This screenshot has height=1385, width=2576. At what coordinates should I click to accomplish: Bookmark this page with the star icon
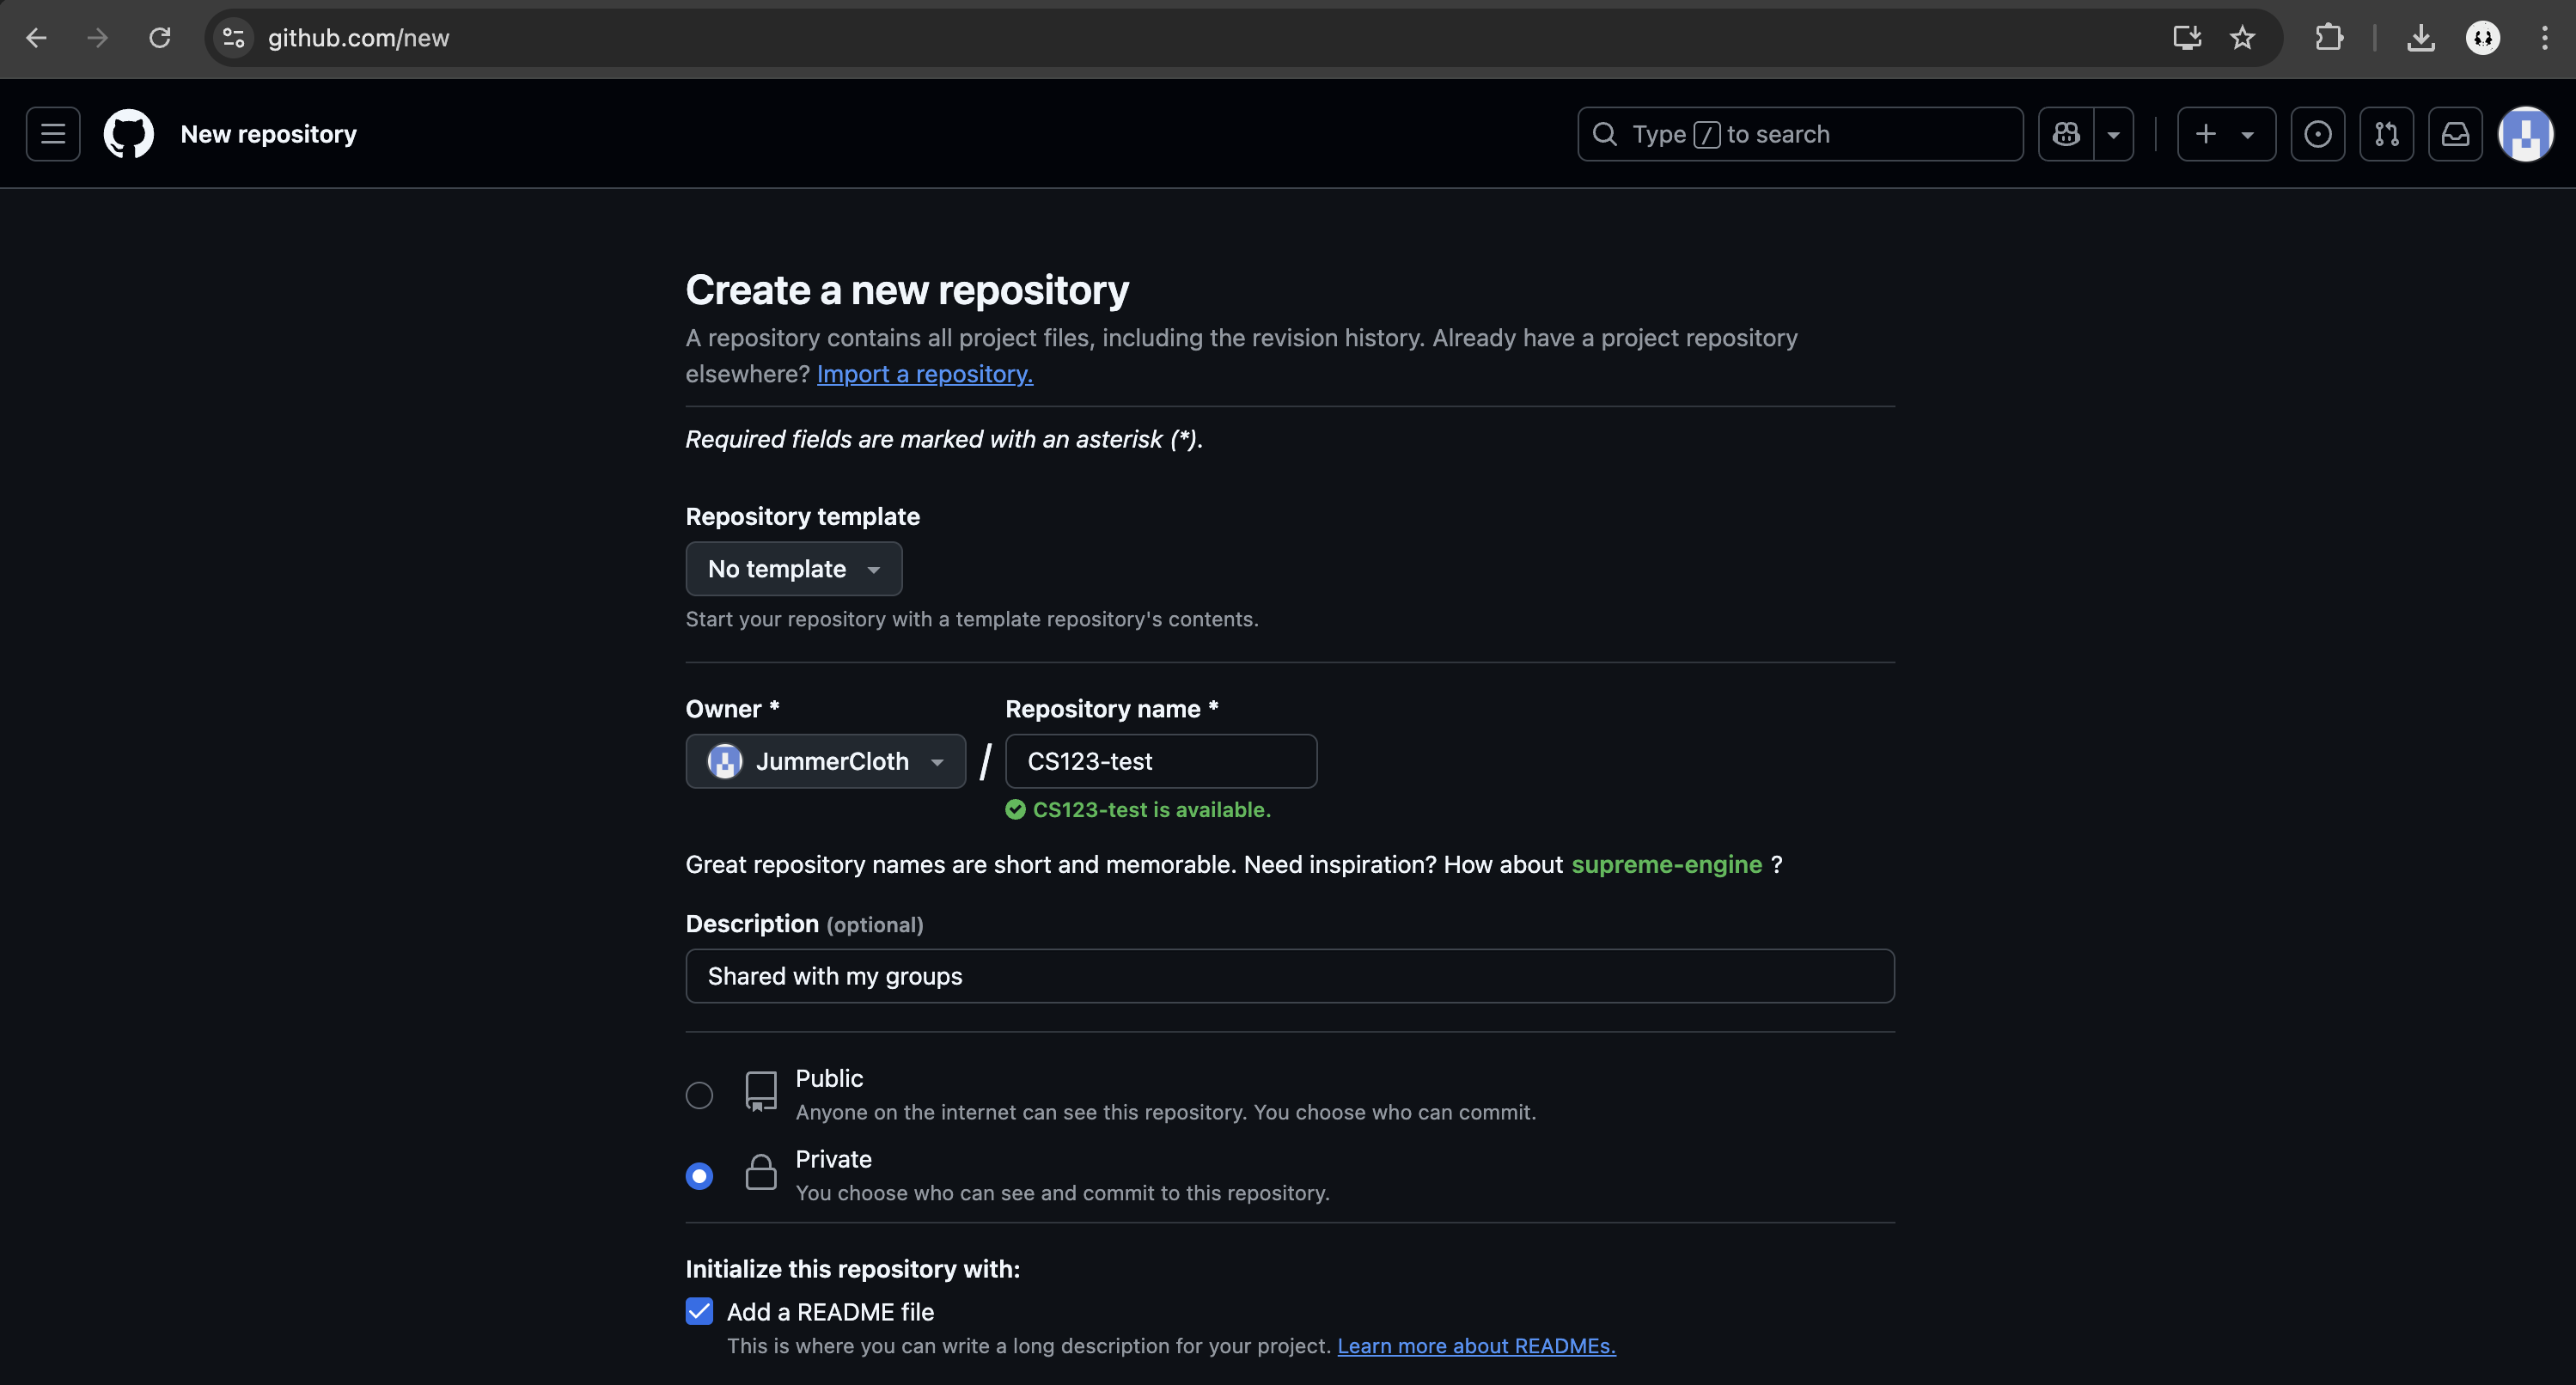(x=2243, y=38)
